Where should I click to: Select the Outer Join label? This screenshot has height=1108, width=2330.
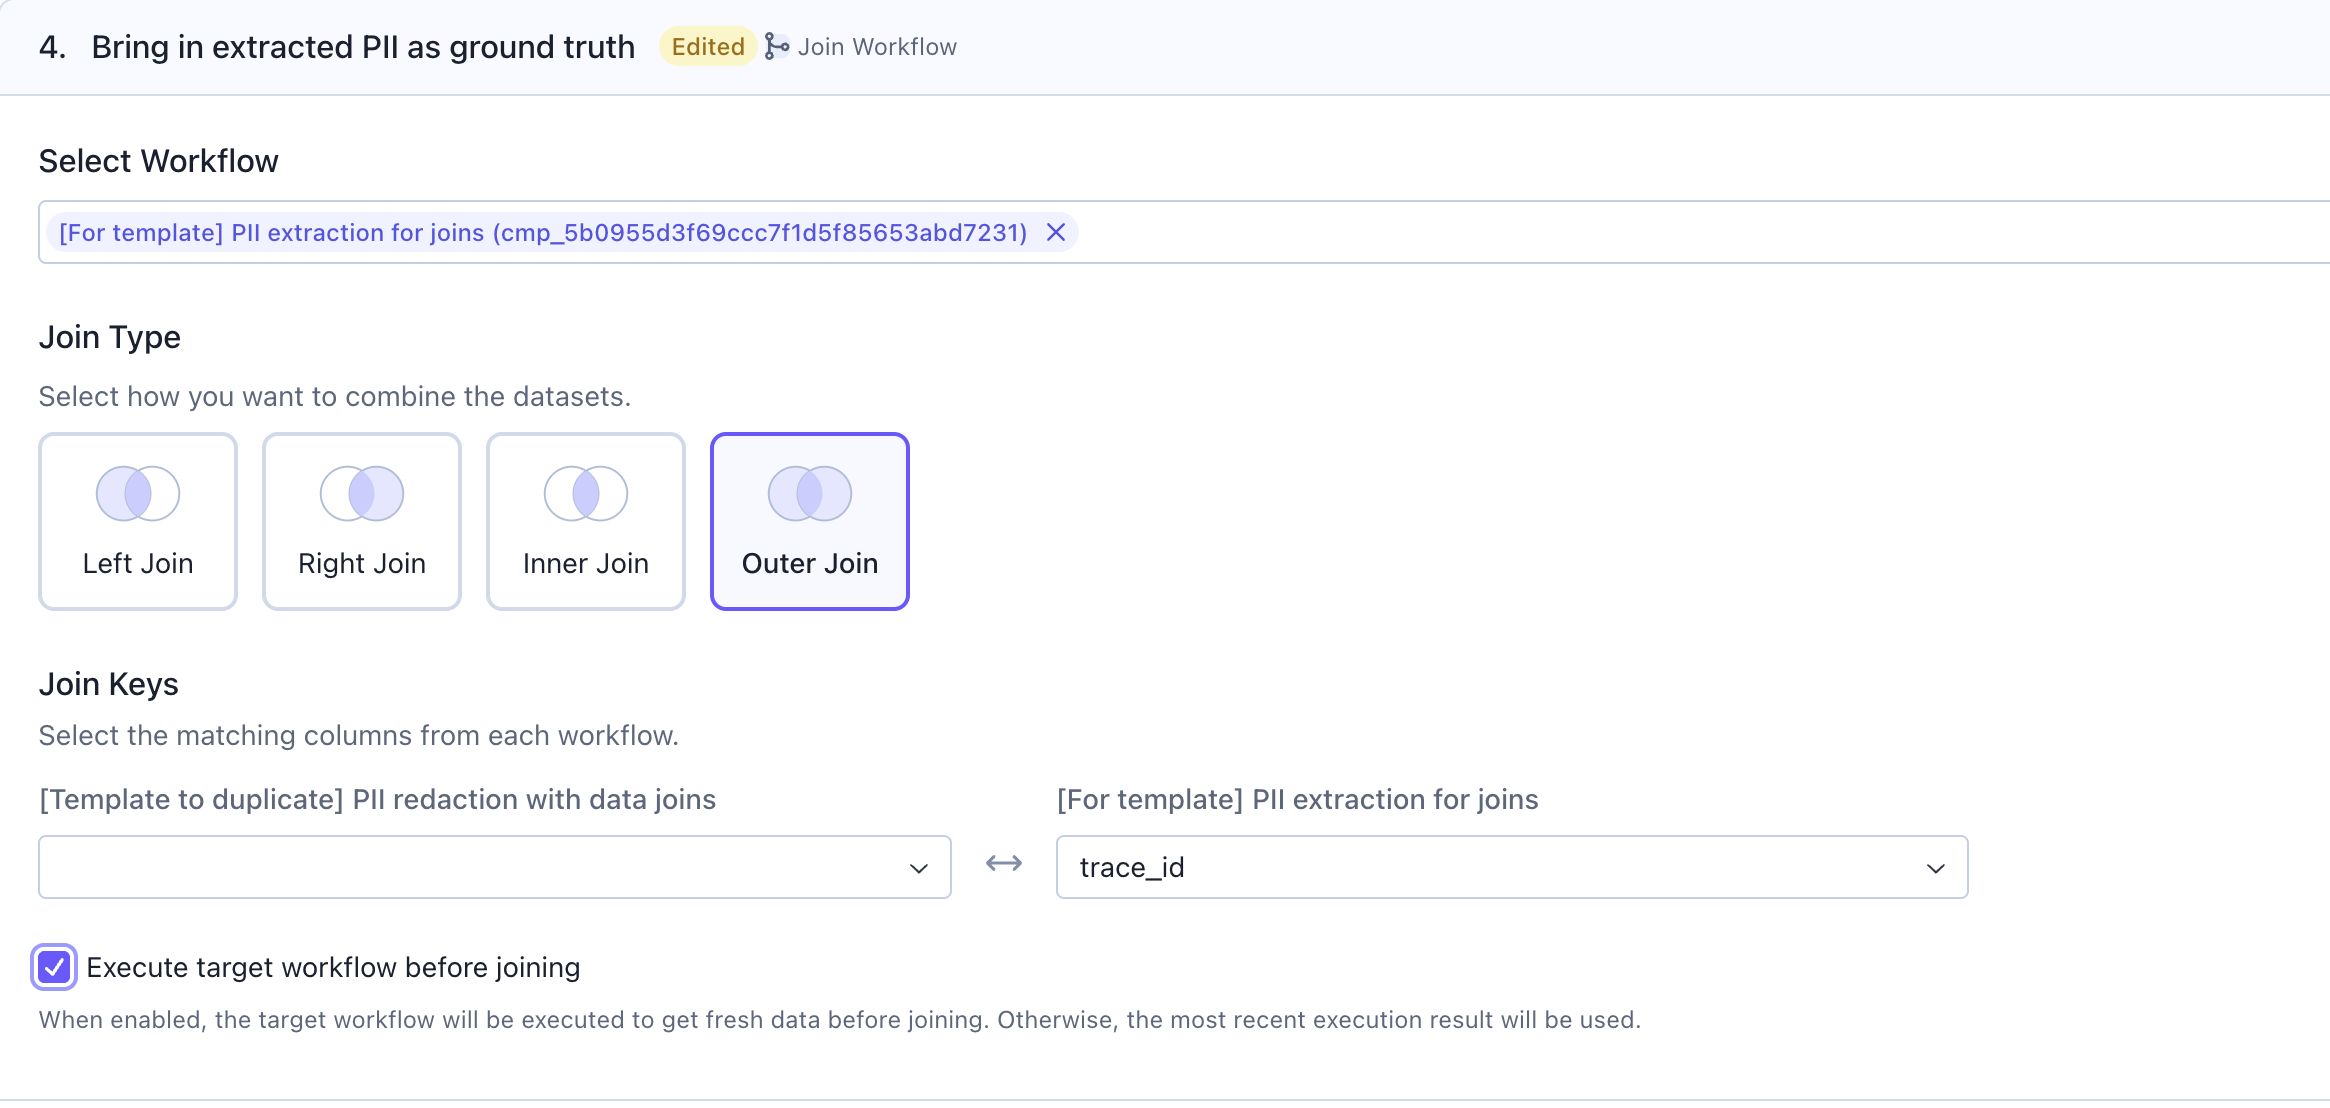tap(810, 564)
